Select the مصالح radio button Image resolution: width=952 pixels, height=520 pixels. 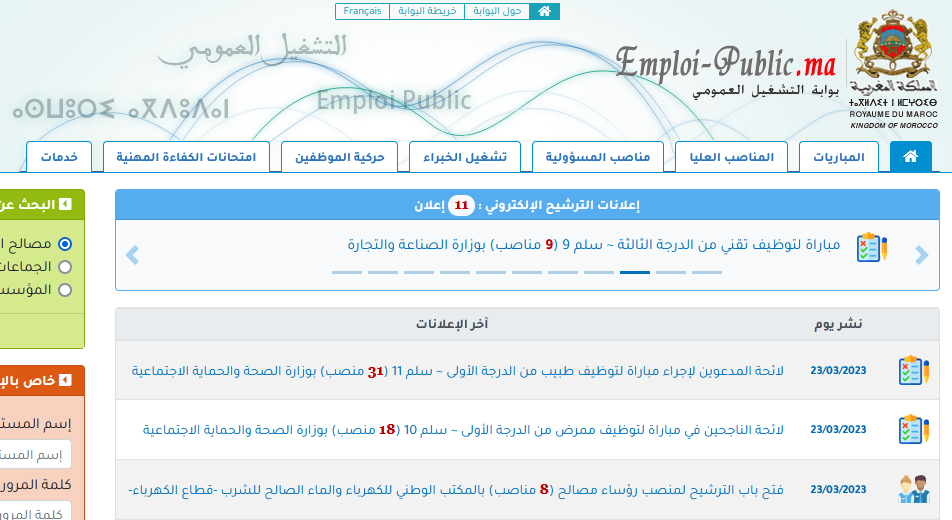pyautogui.click(x=65, y=244)
